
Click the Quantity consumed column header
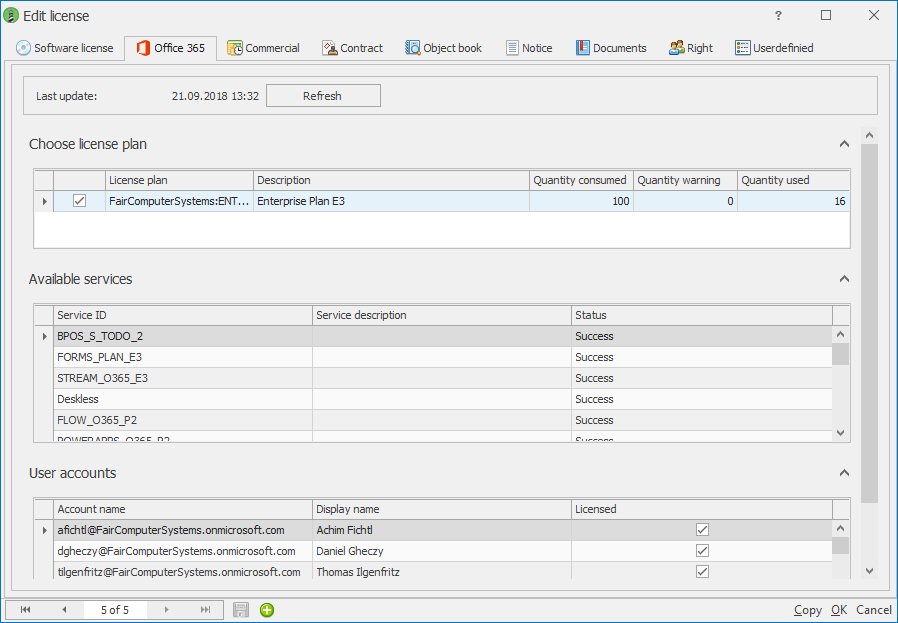[x=581, y=180]
